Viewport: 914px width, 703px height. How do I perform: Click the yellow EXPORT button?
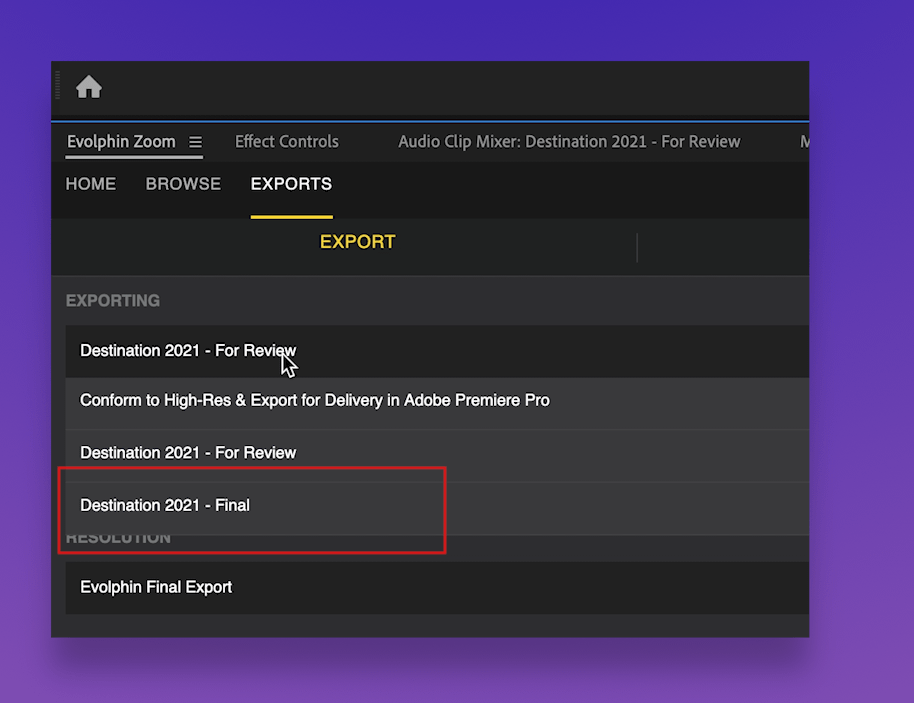pos(357,242)
